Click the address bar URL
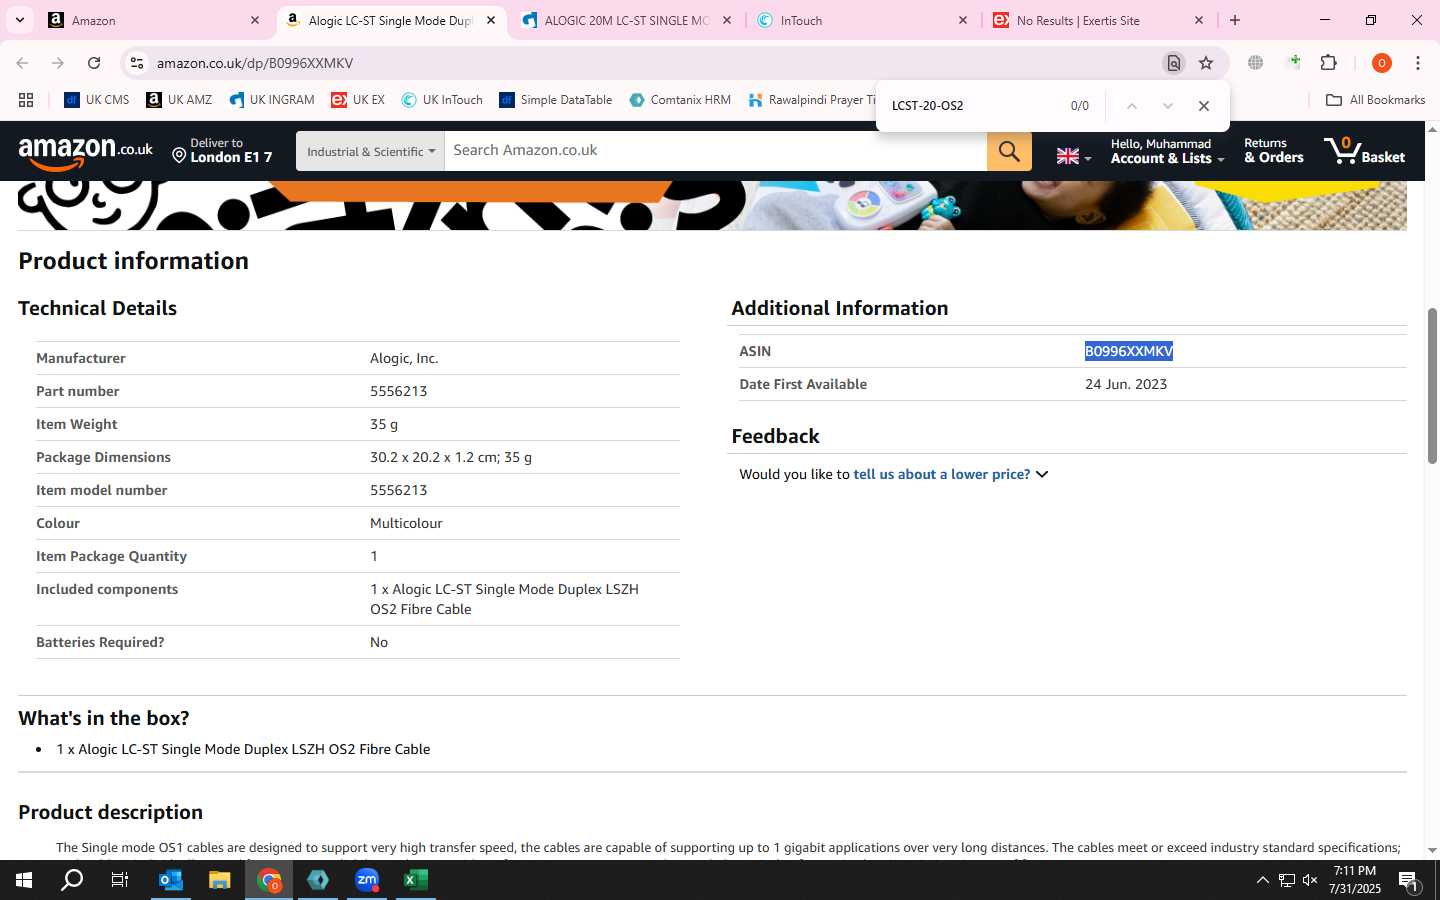 pyautogui.click(x=255, y=63)
